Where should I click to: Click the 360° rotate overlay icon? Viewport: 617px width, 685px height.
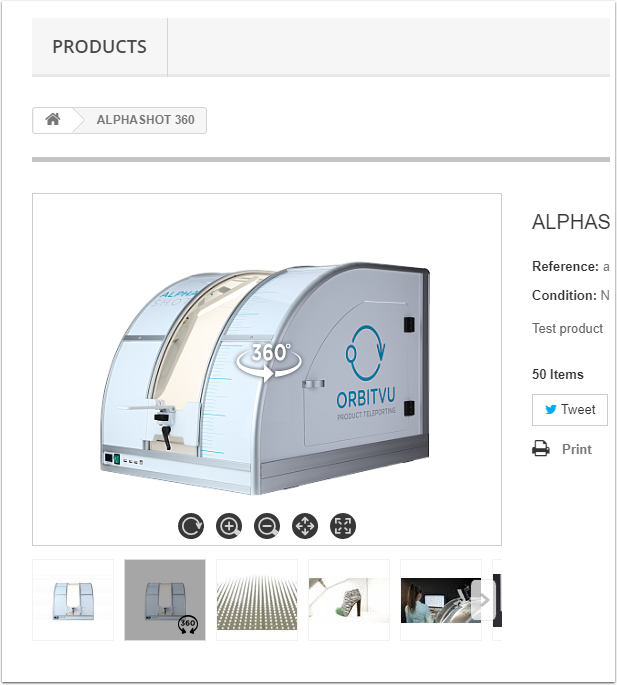click(x=269, y=361)
